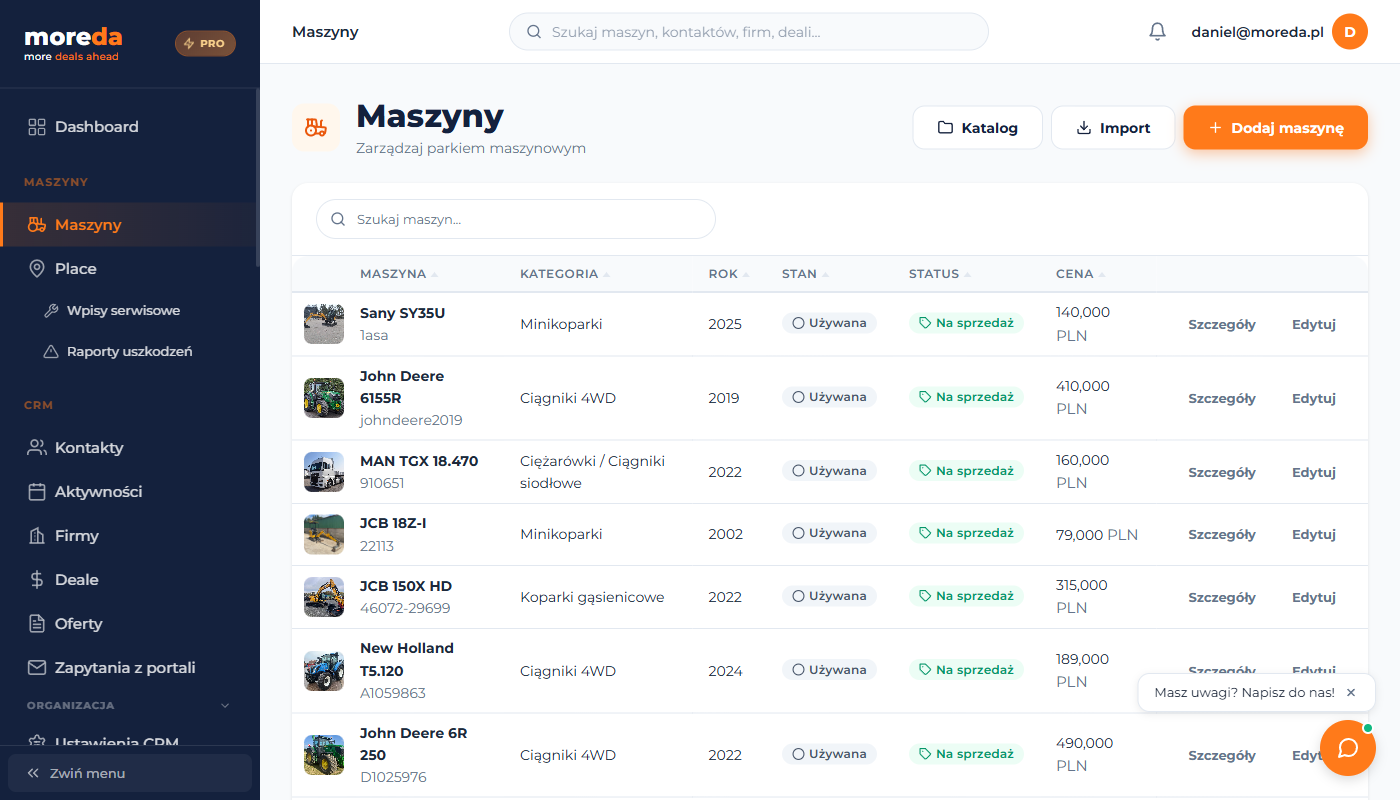Click the moreda logo

[73, 43]
